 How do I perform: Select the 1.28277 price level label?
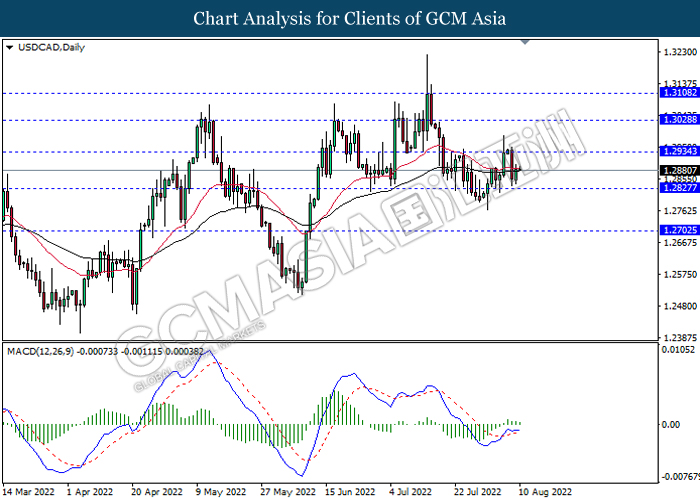(x=680, y=188)
